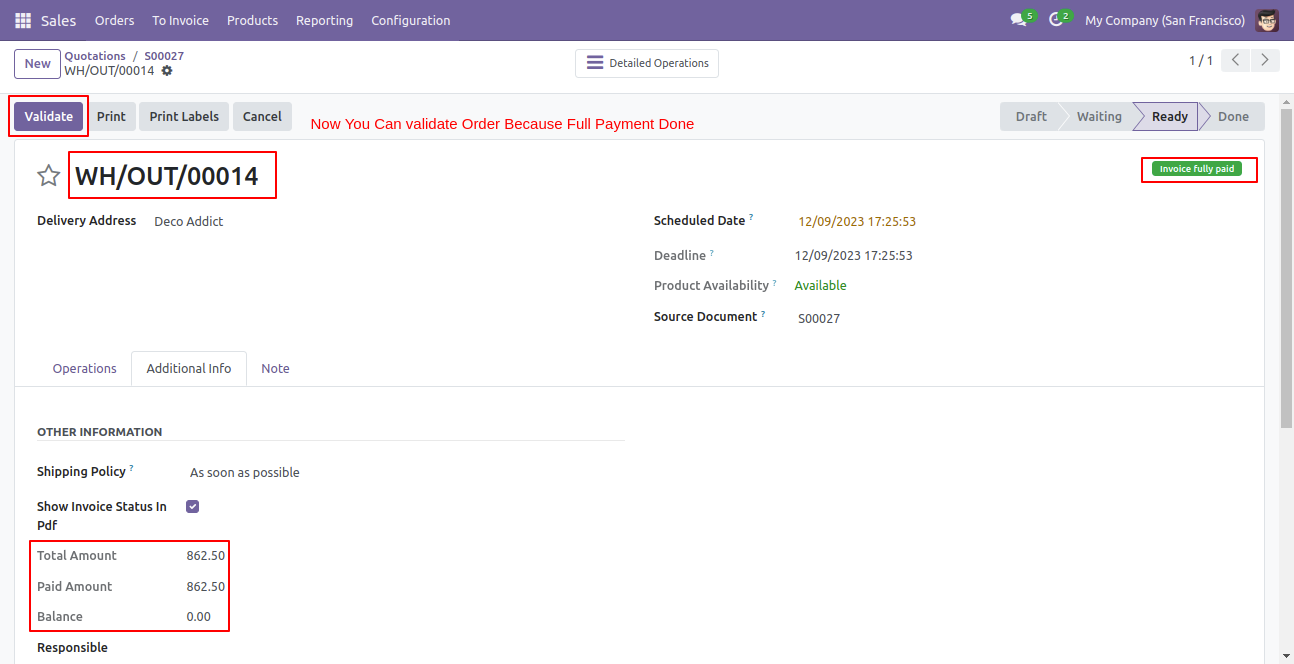
Task: Open company switcher My Company (San Francisco)
Action: pos(1165,20)
